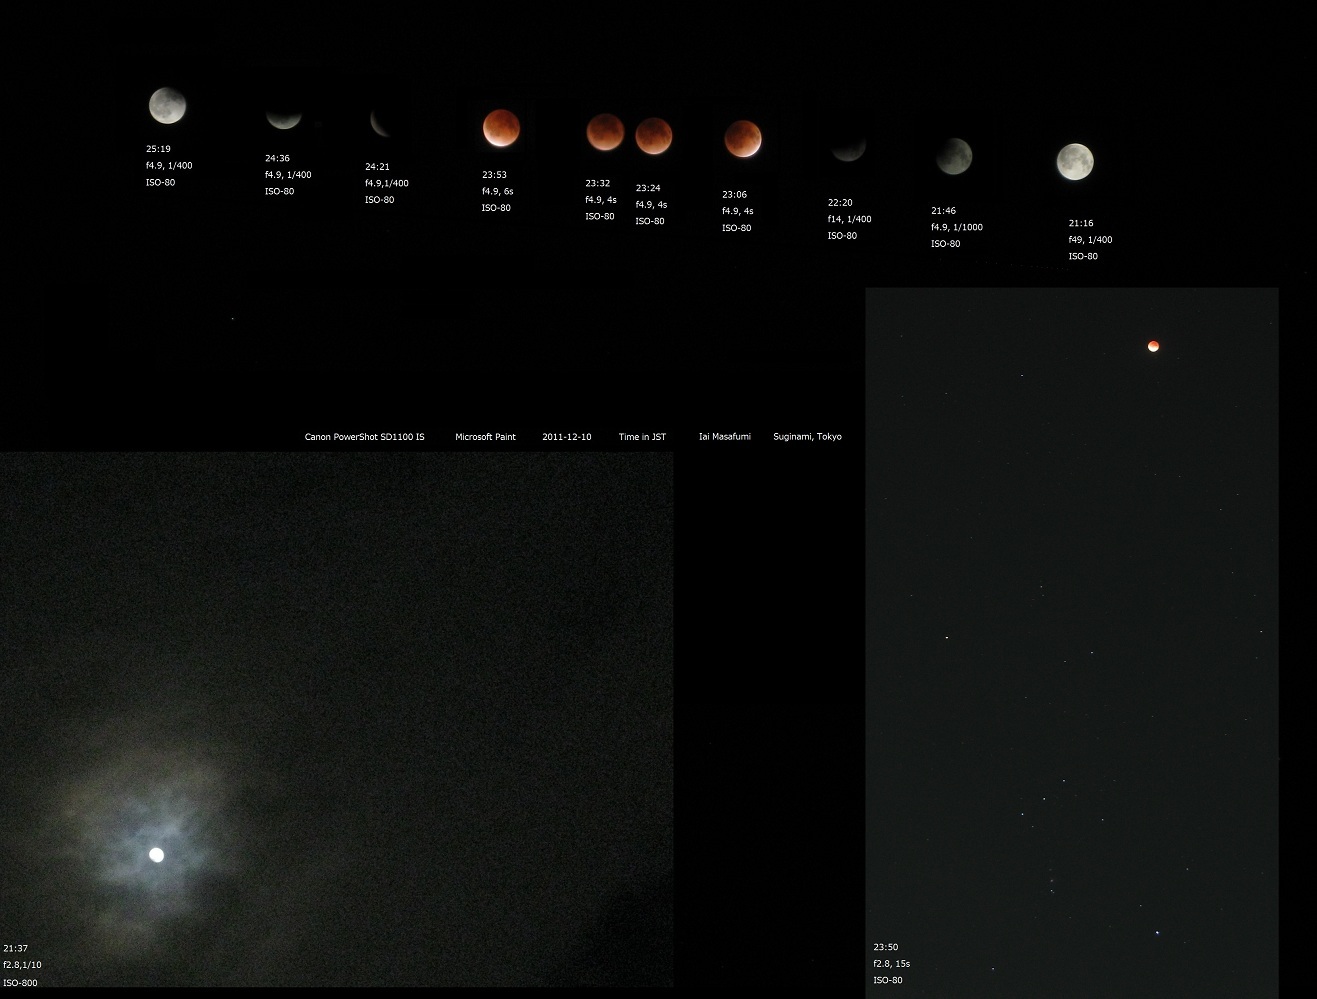The image size is (1317, 999).
Task: Click the '24:21' time label
Action: click(x=377, y=167)
